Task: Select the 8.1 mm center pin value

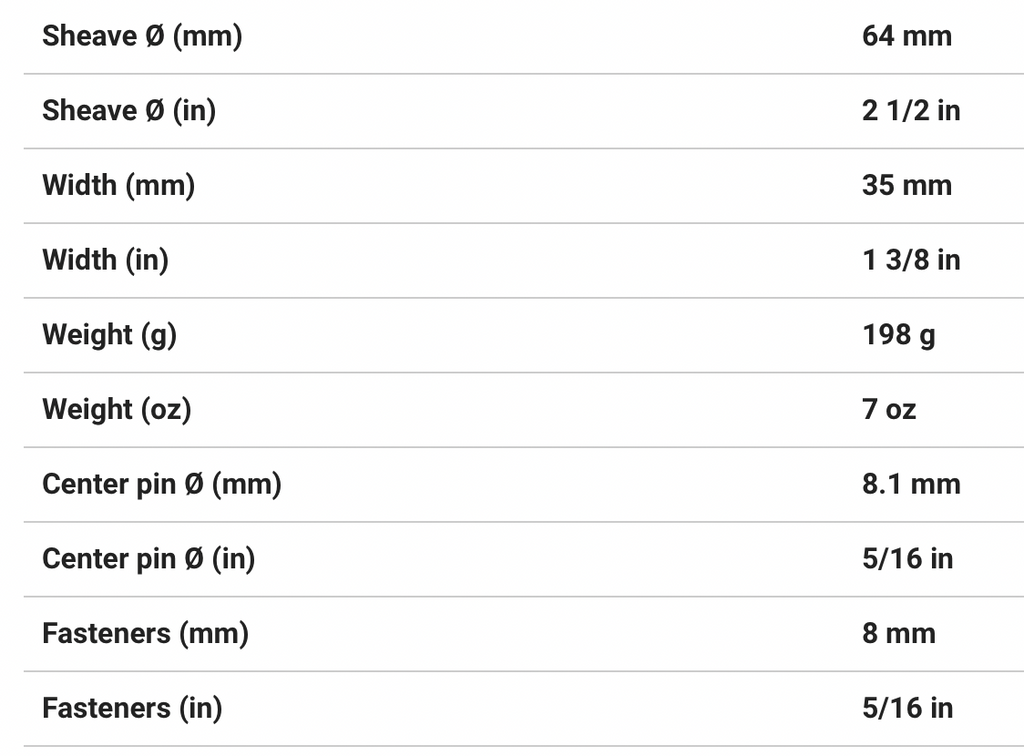Action: [910, 484]
